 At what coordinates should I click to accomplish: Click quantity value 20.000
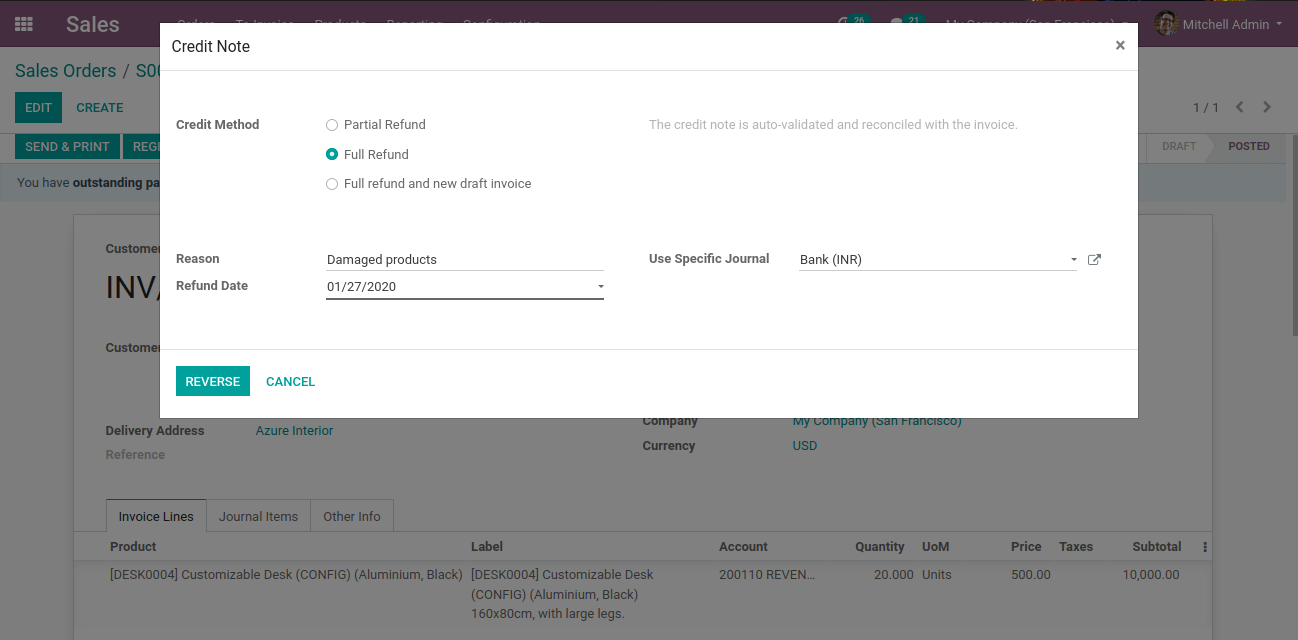click(894, 575)
